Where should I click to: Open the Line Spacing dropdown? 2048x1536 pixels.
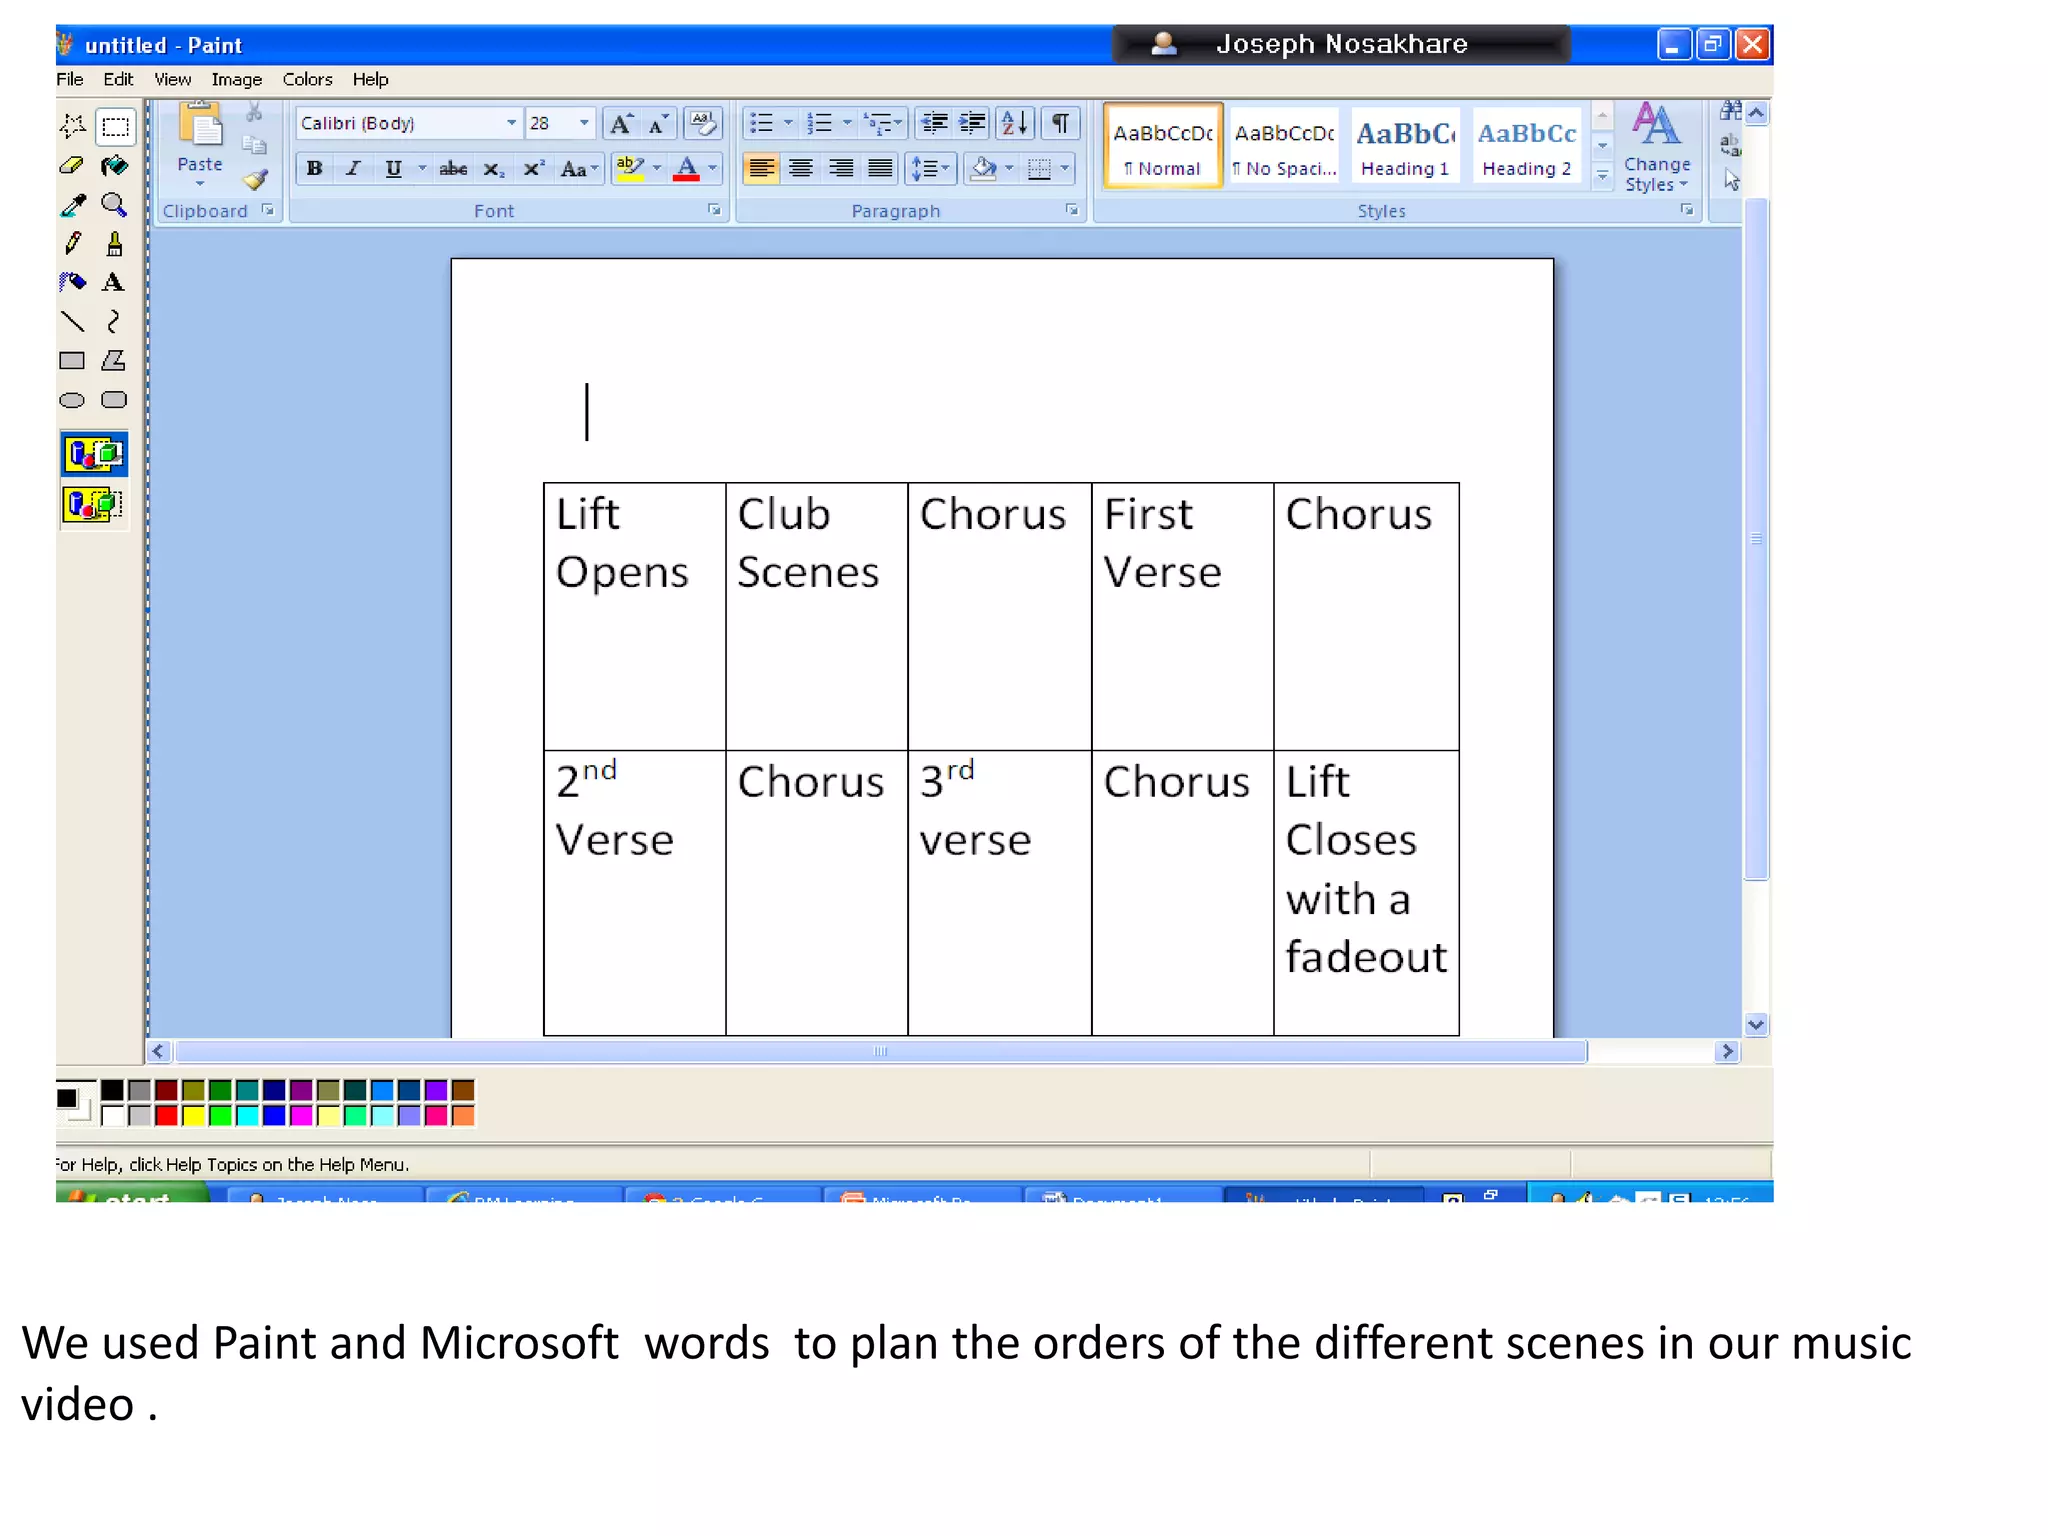(x=930, y=169)
